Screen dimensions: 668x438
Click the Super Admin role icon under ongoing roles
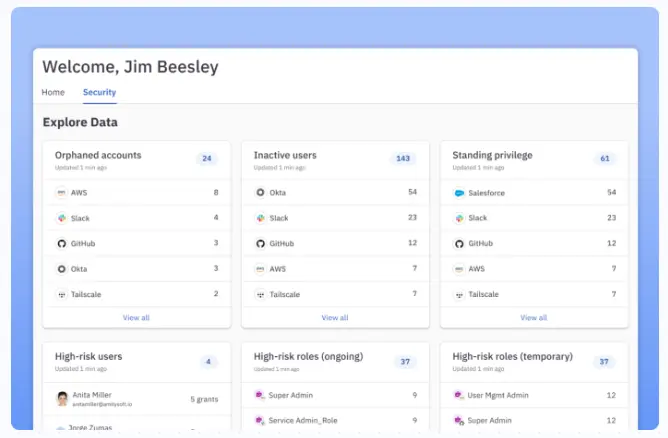[260, 395]
